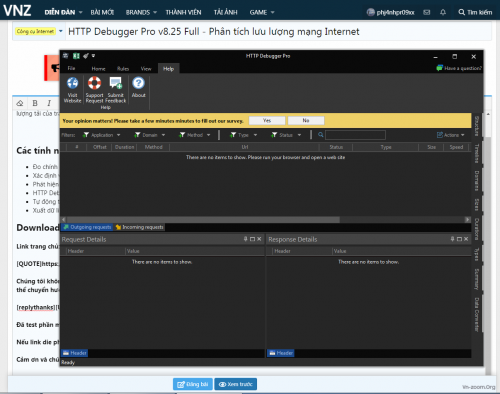Viewport: 500px width, 394px height.
Task: Click horizontal scrollbar of request list
Action: tap(203, 220)
